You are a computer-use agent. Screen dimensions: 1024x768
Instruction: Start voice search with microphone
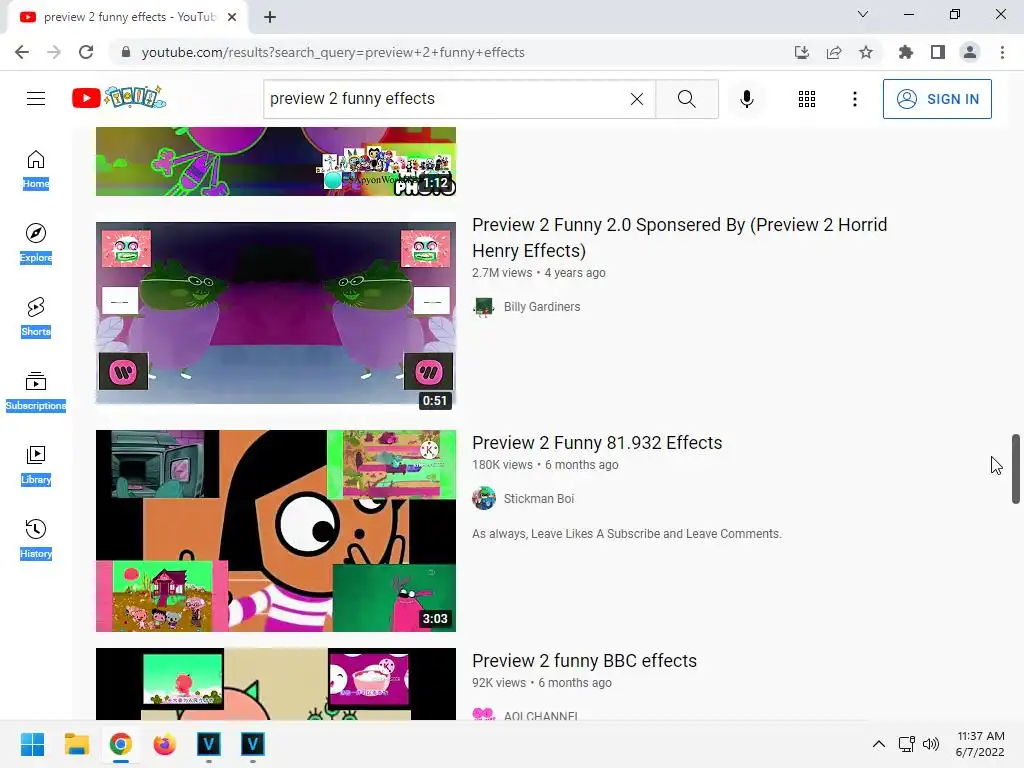tap(746, 99)
